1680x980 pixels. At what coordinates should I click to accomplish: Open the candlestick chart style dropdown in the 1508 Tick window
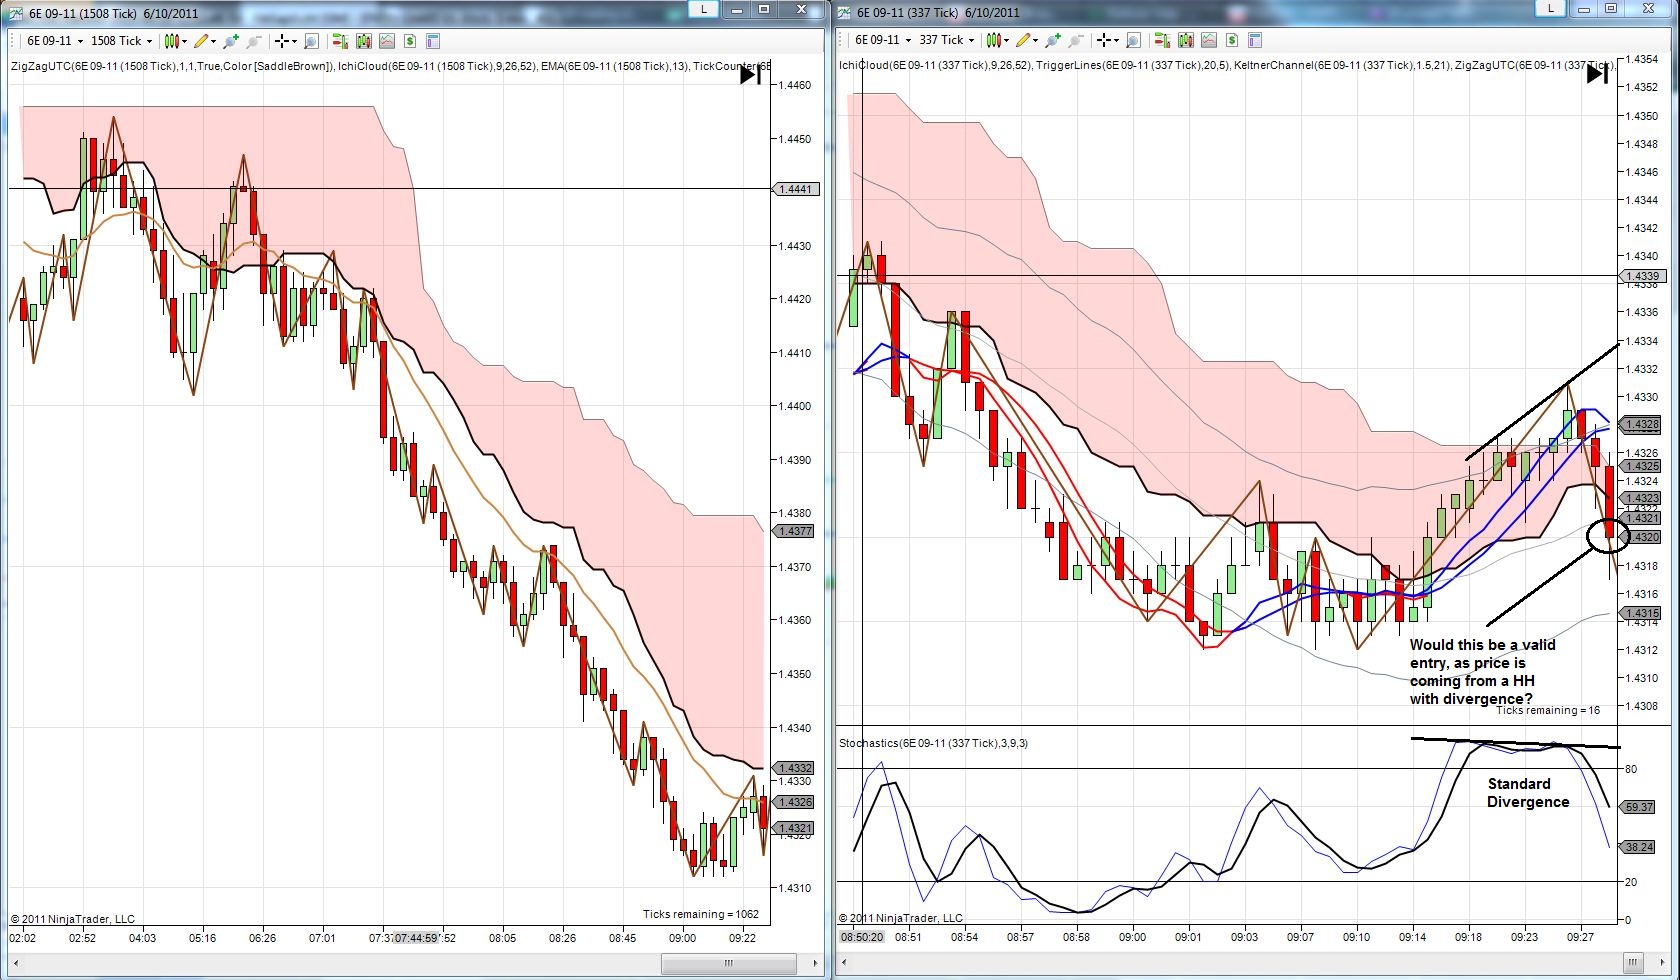[x=176, y=41]
